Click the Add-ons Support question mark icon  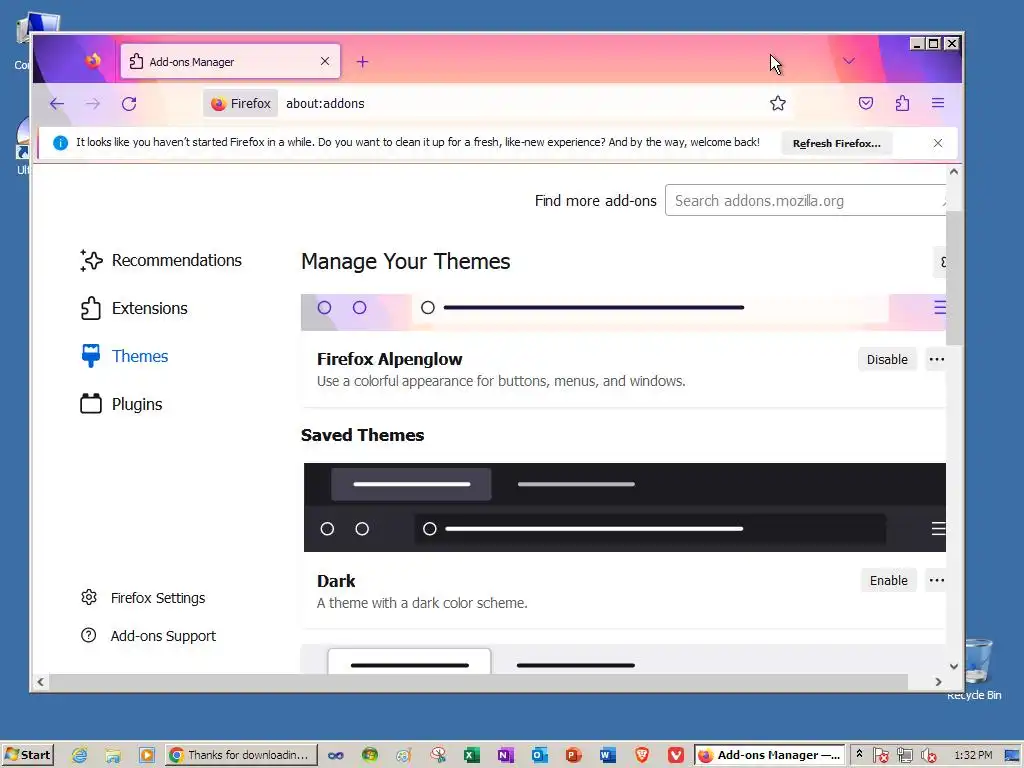[88, 635]
